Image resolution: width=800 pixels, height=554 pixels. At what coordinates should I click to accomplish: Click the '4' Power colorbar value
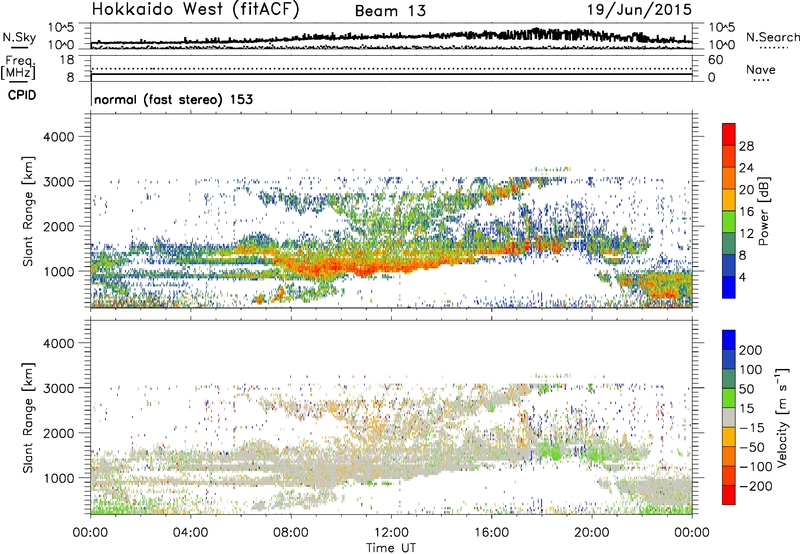coord(743,277)
